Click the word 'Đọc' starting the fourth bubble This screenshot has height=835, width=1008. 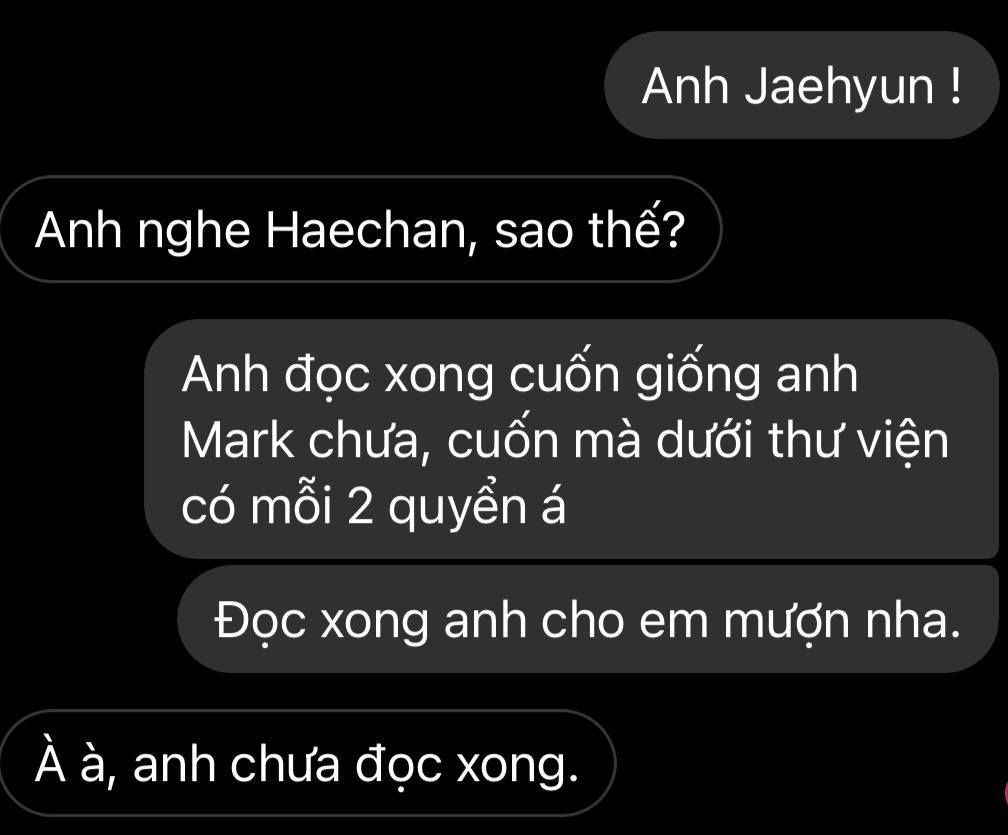click(260, 622)
